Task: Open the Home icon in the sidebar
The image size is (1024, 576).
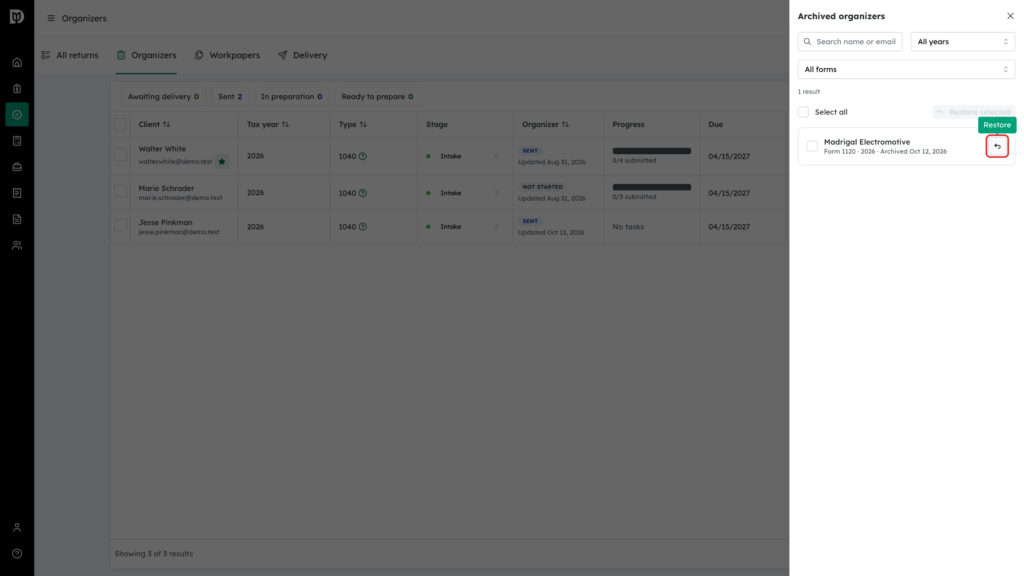Action: click(17, 63)
